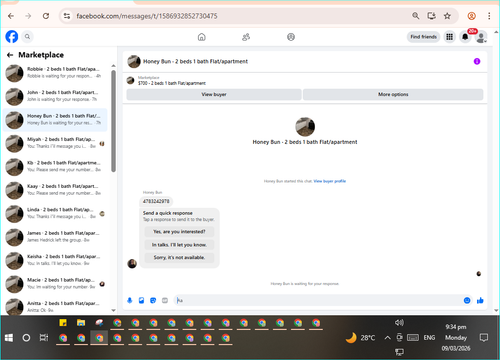Click the address bar URL

point(147,16)
